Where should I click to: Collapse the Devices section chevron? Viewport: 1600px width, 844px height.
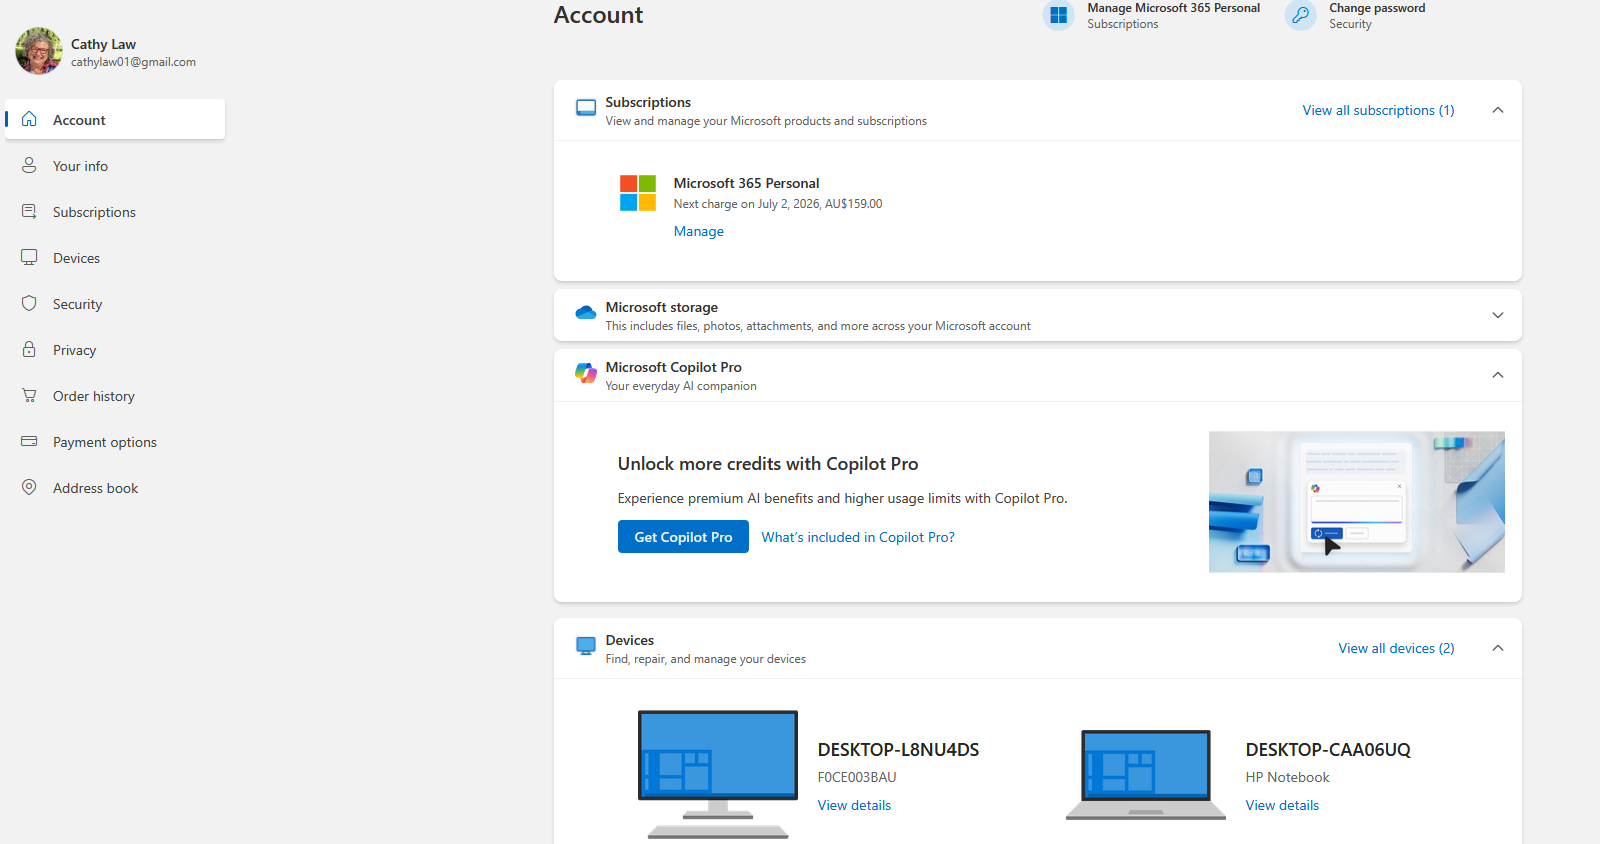click(1498, 648)
